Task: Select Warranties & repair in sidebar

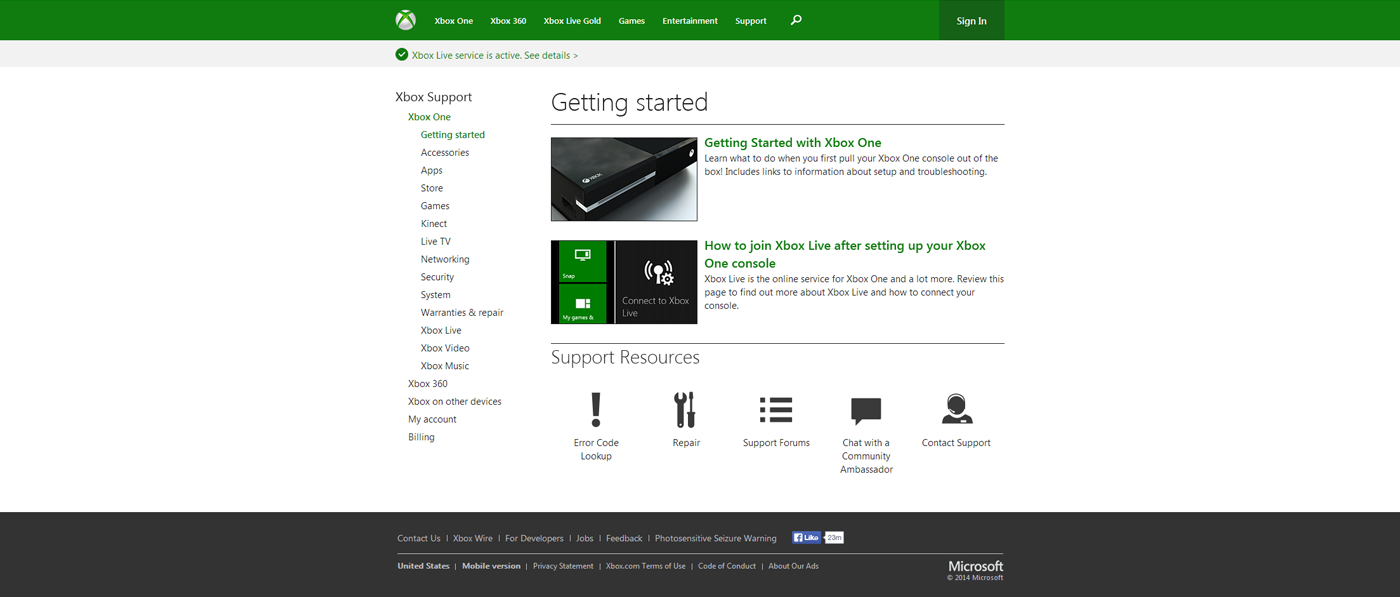Action: [462, 313]
